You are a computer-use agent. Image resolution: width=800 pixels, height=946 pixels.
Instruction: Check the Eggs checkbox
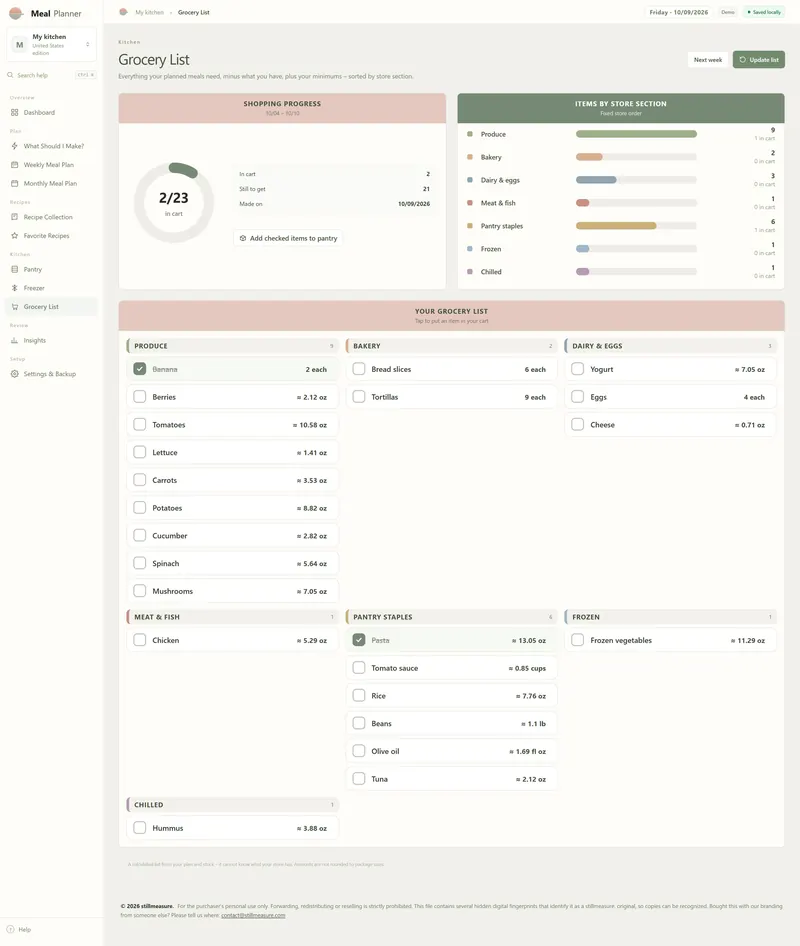pyautogui.click(x=577, y=396)
